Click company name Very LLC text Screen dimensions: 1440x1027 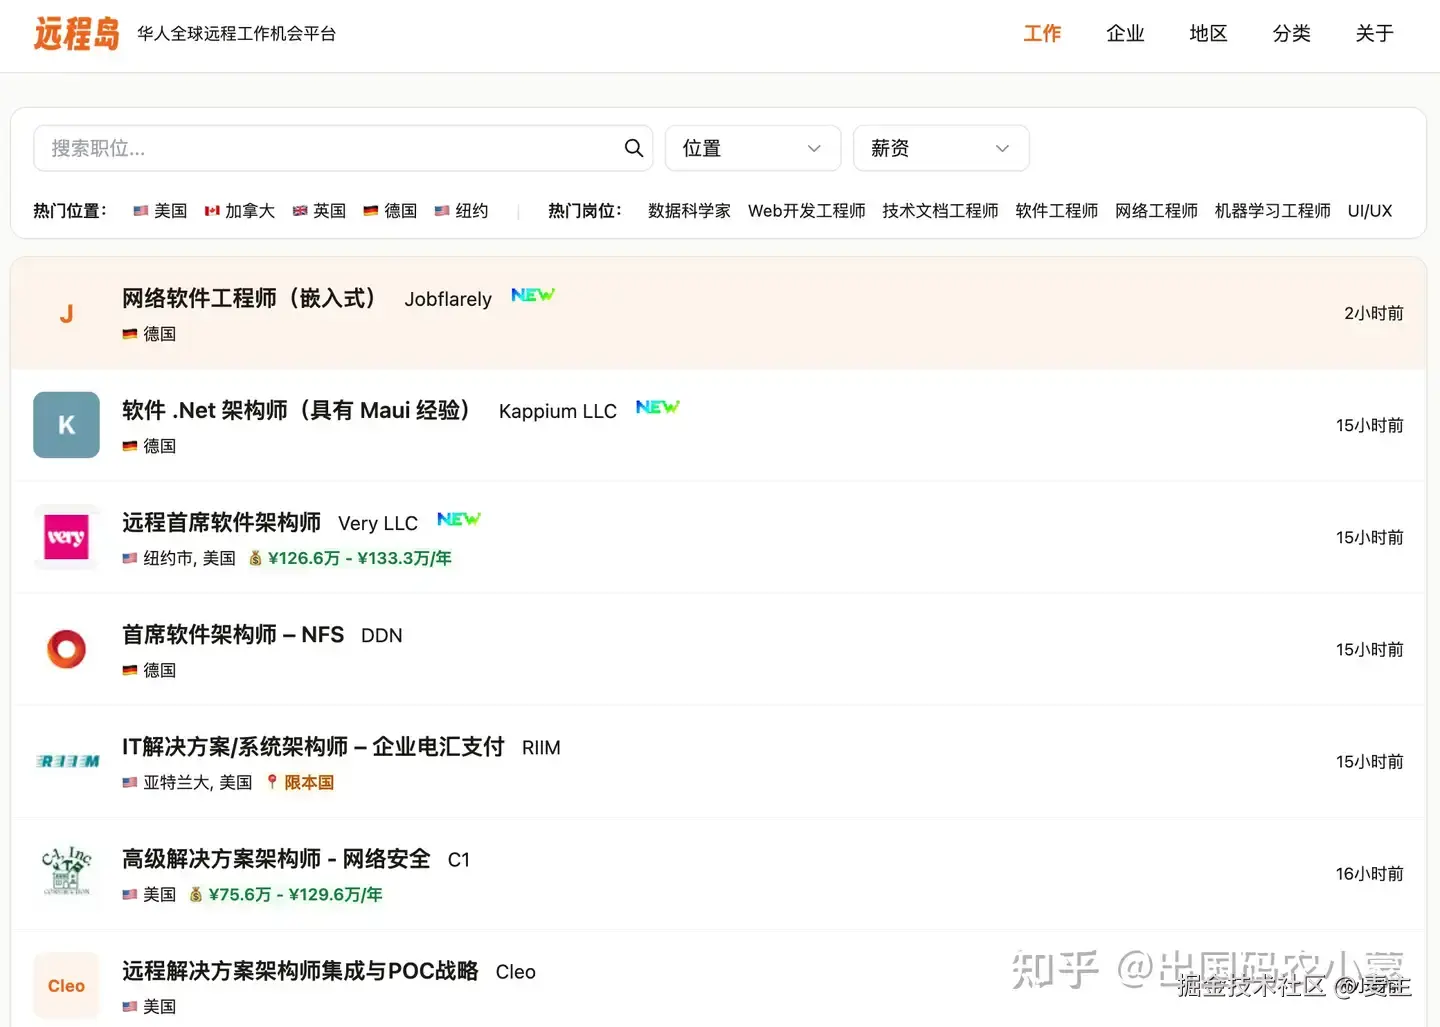[x=378, y=523]
